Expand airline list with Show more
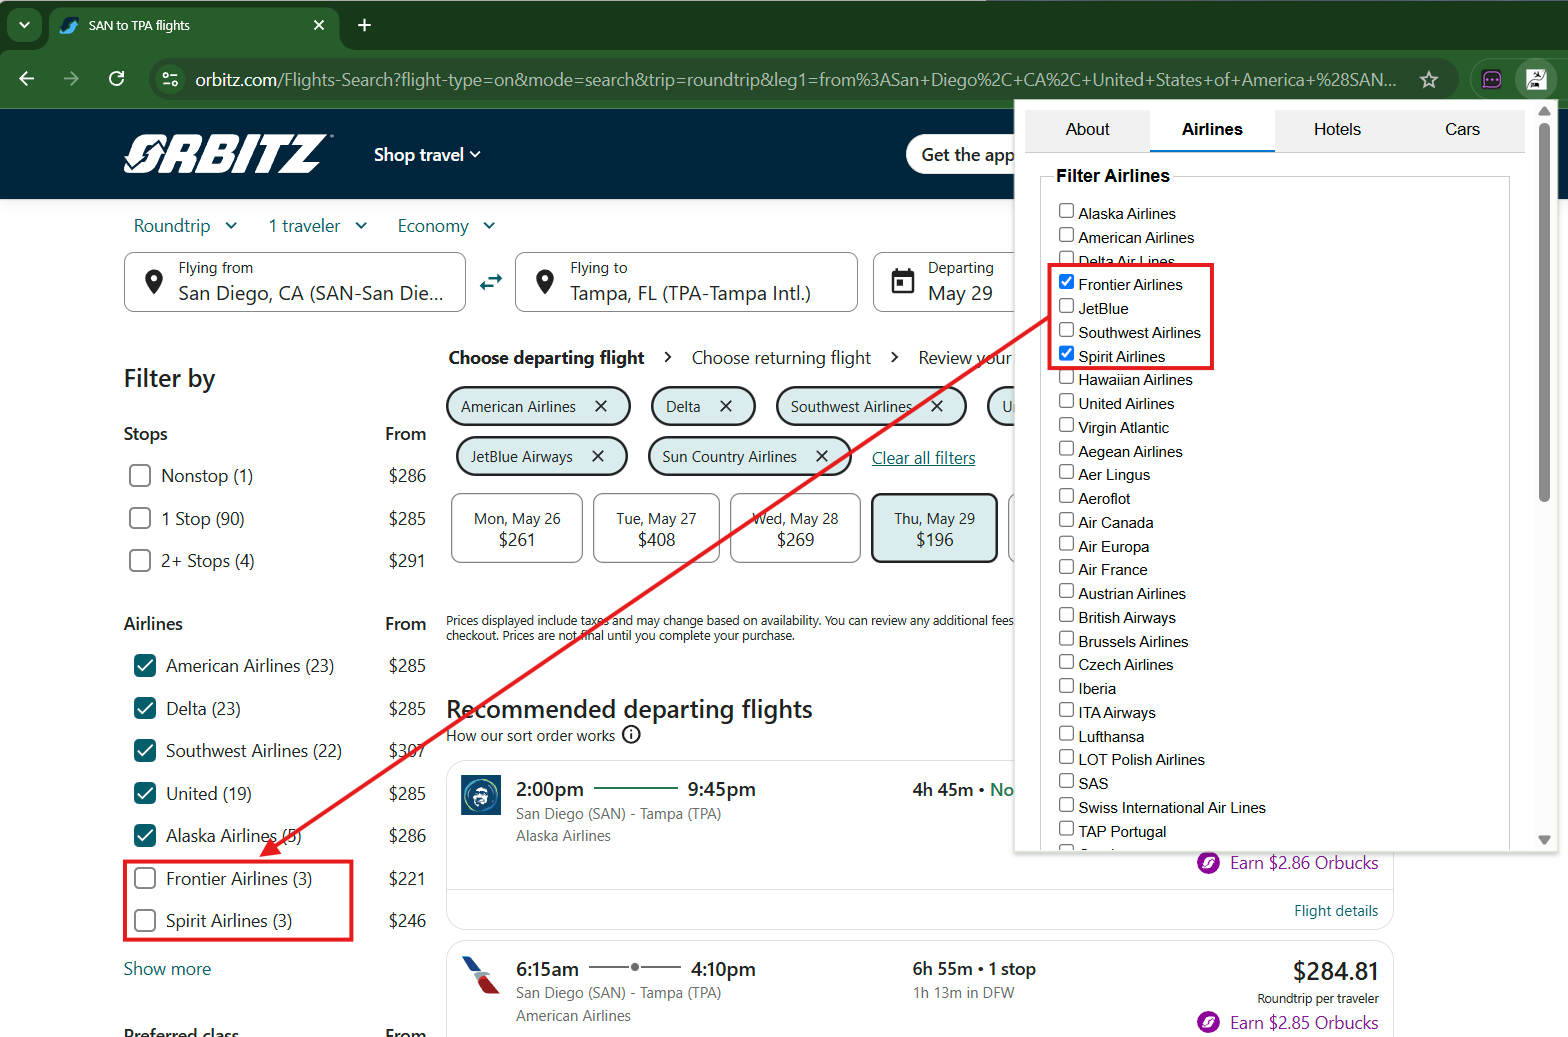The width and height of the screenshot is (1568, 1037). pyautogui.click(x=167, y=968)
